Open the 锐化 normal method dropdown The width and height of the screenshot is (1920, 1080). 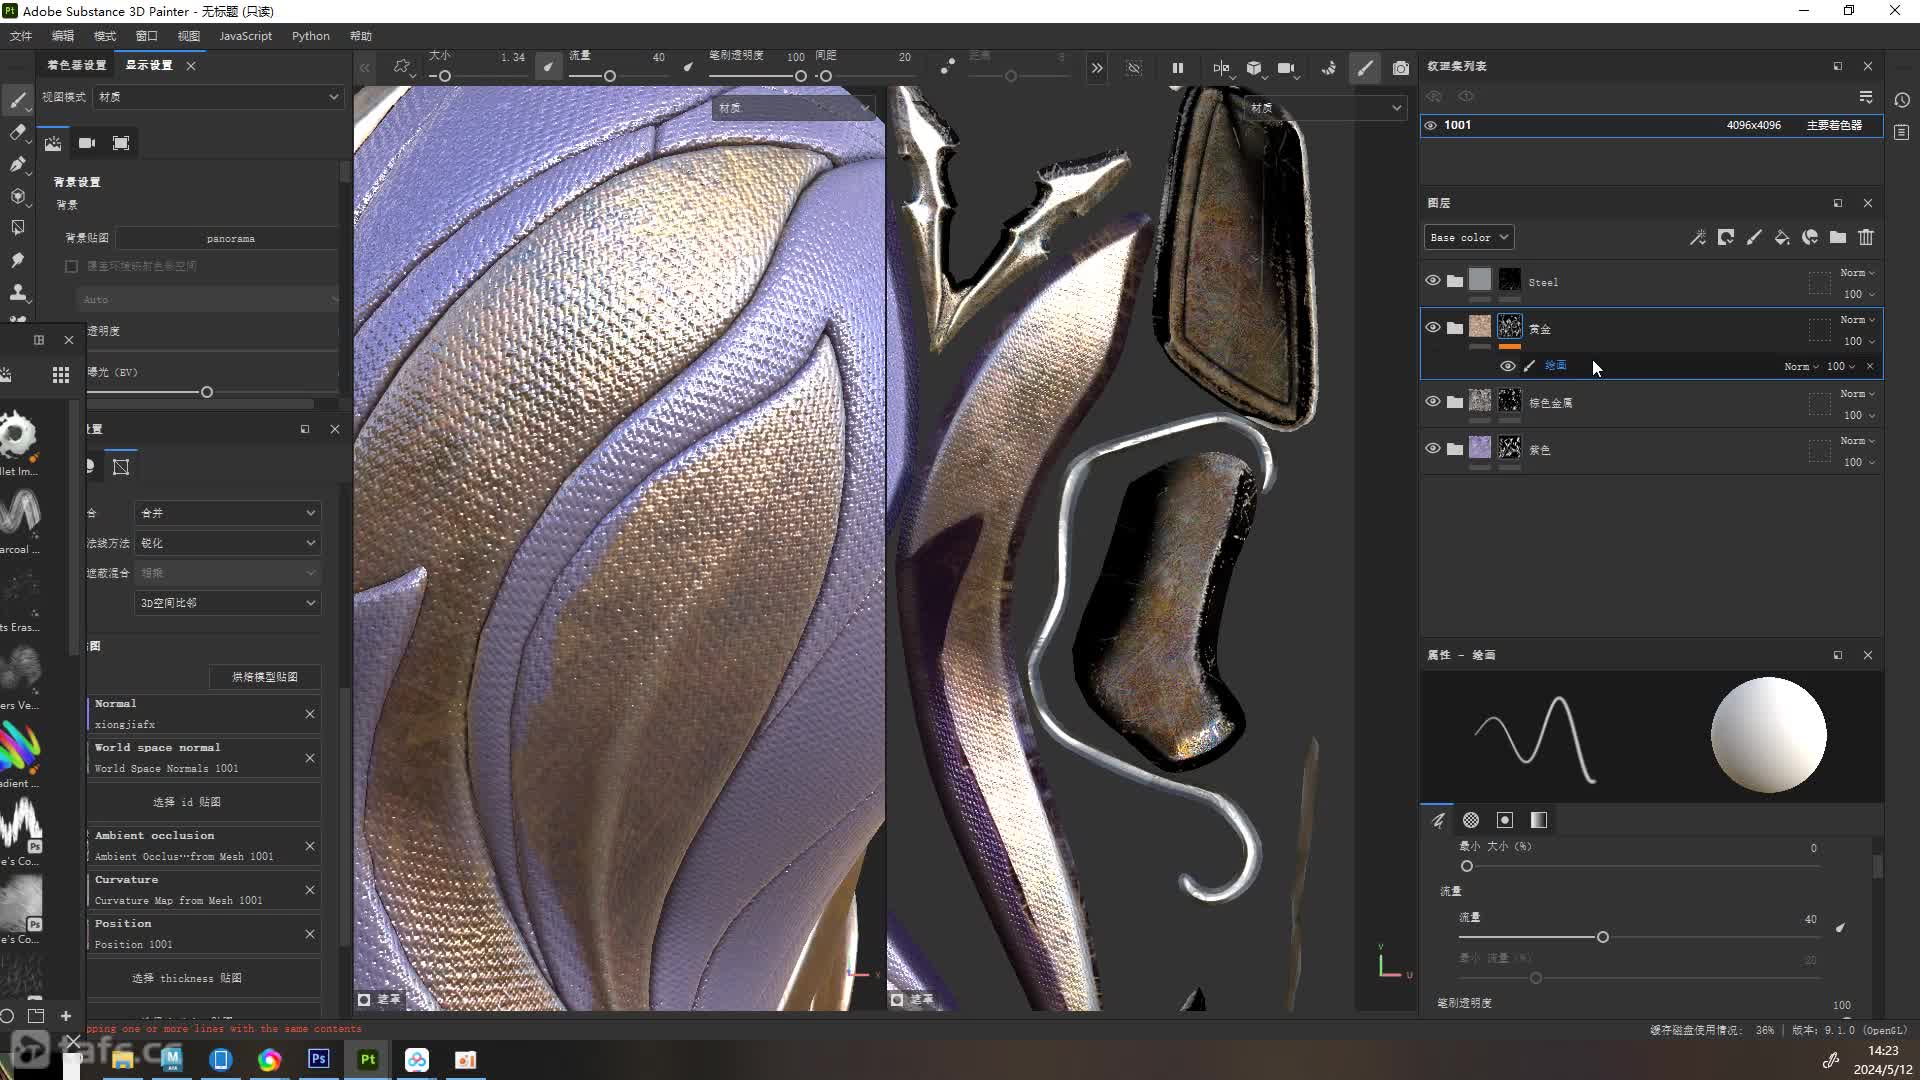[228, 543]
